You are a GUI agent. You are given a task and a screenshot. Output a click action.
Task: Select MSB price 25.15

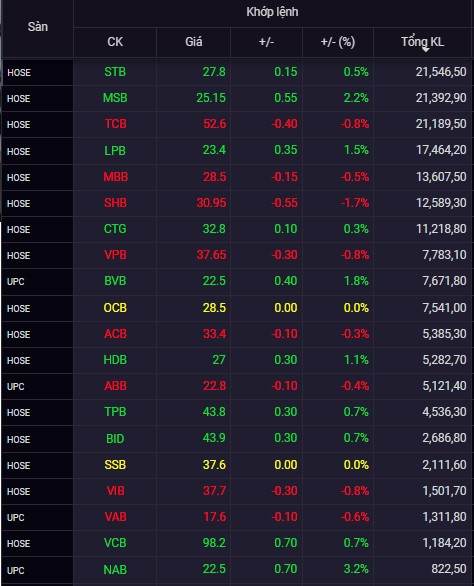coord(211,98)
